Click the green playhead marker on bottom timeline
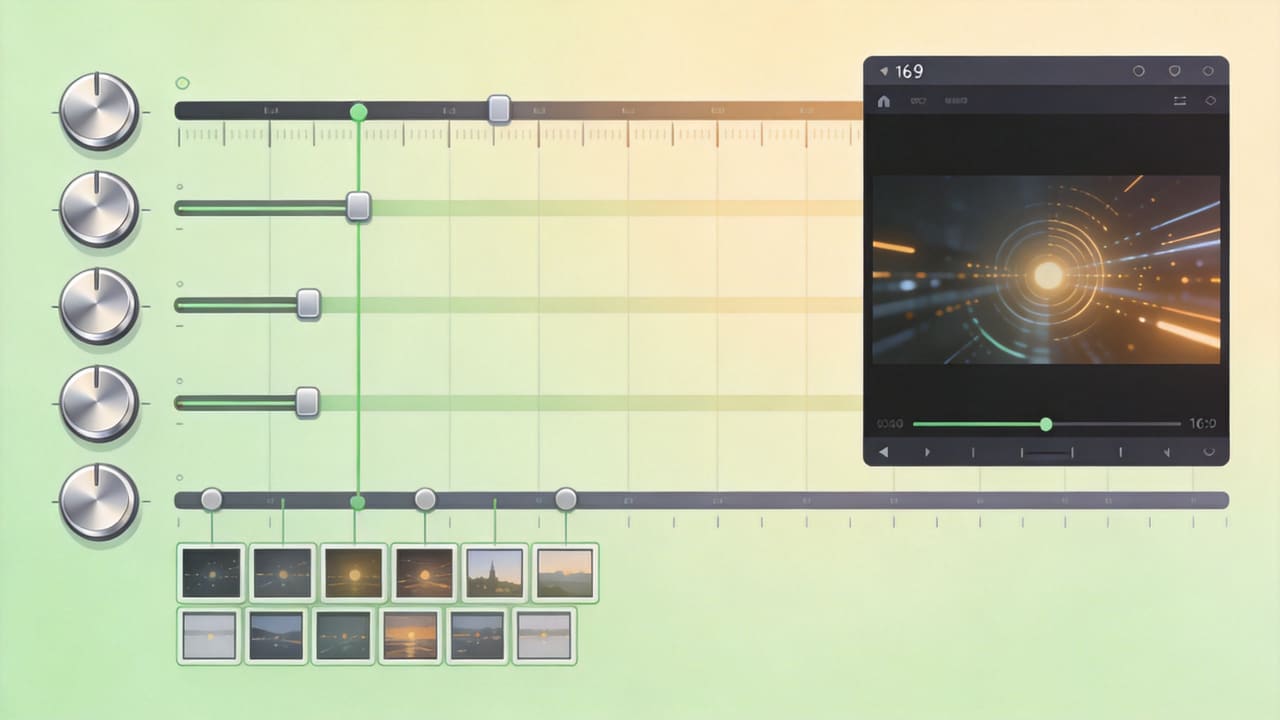Image resolution: width=1280 pixels, height=720 pixels. (x=357, y=502)
